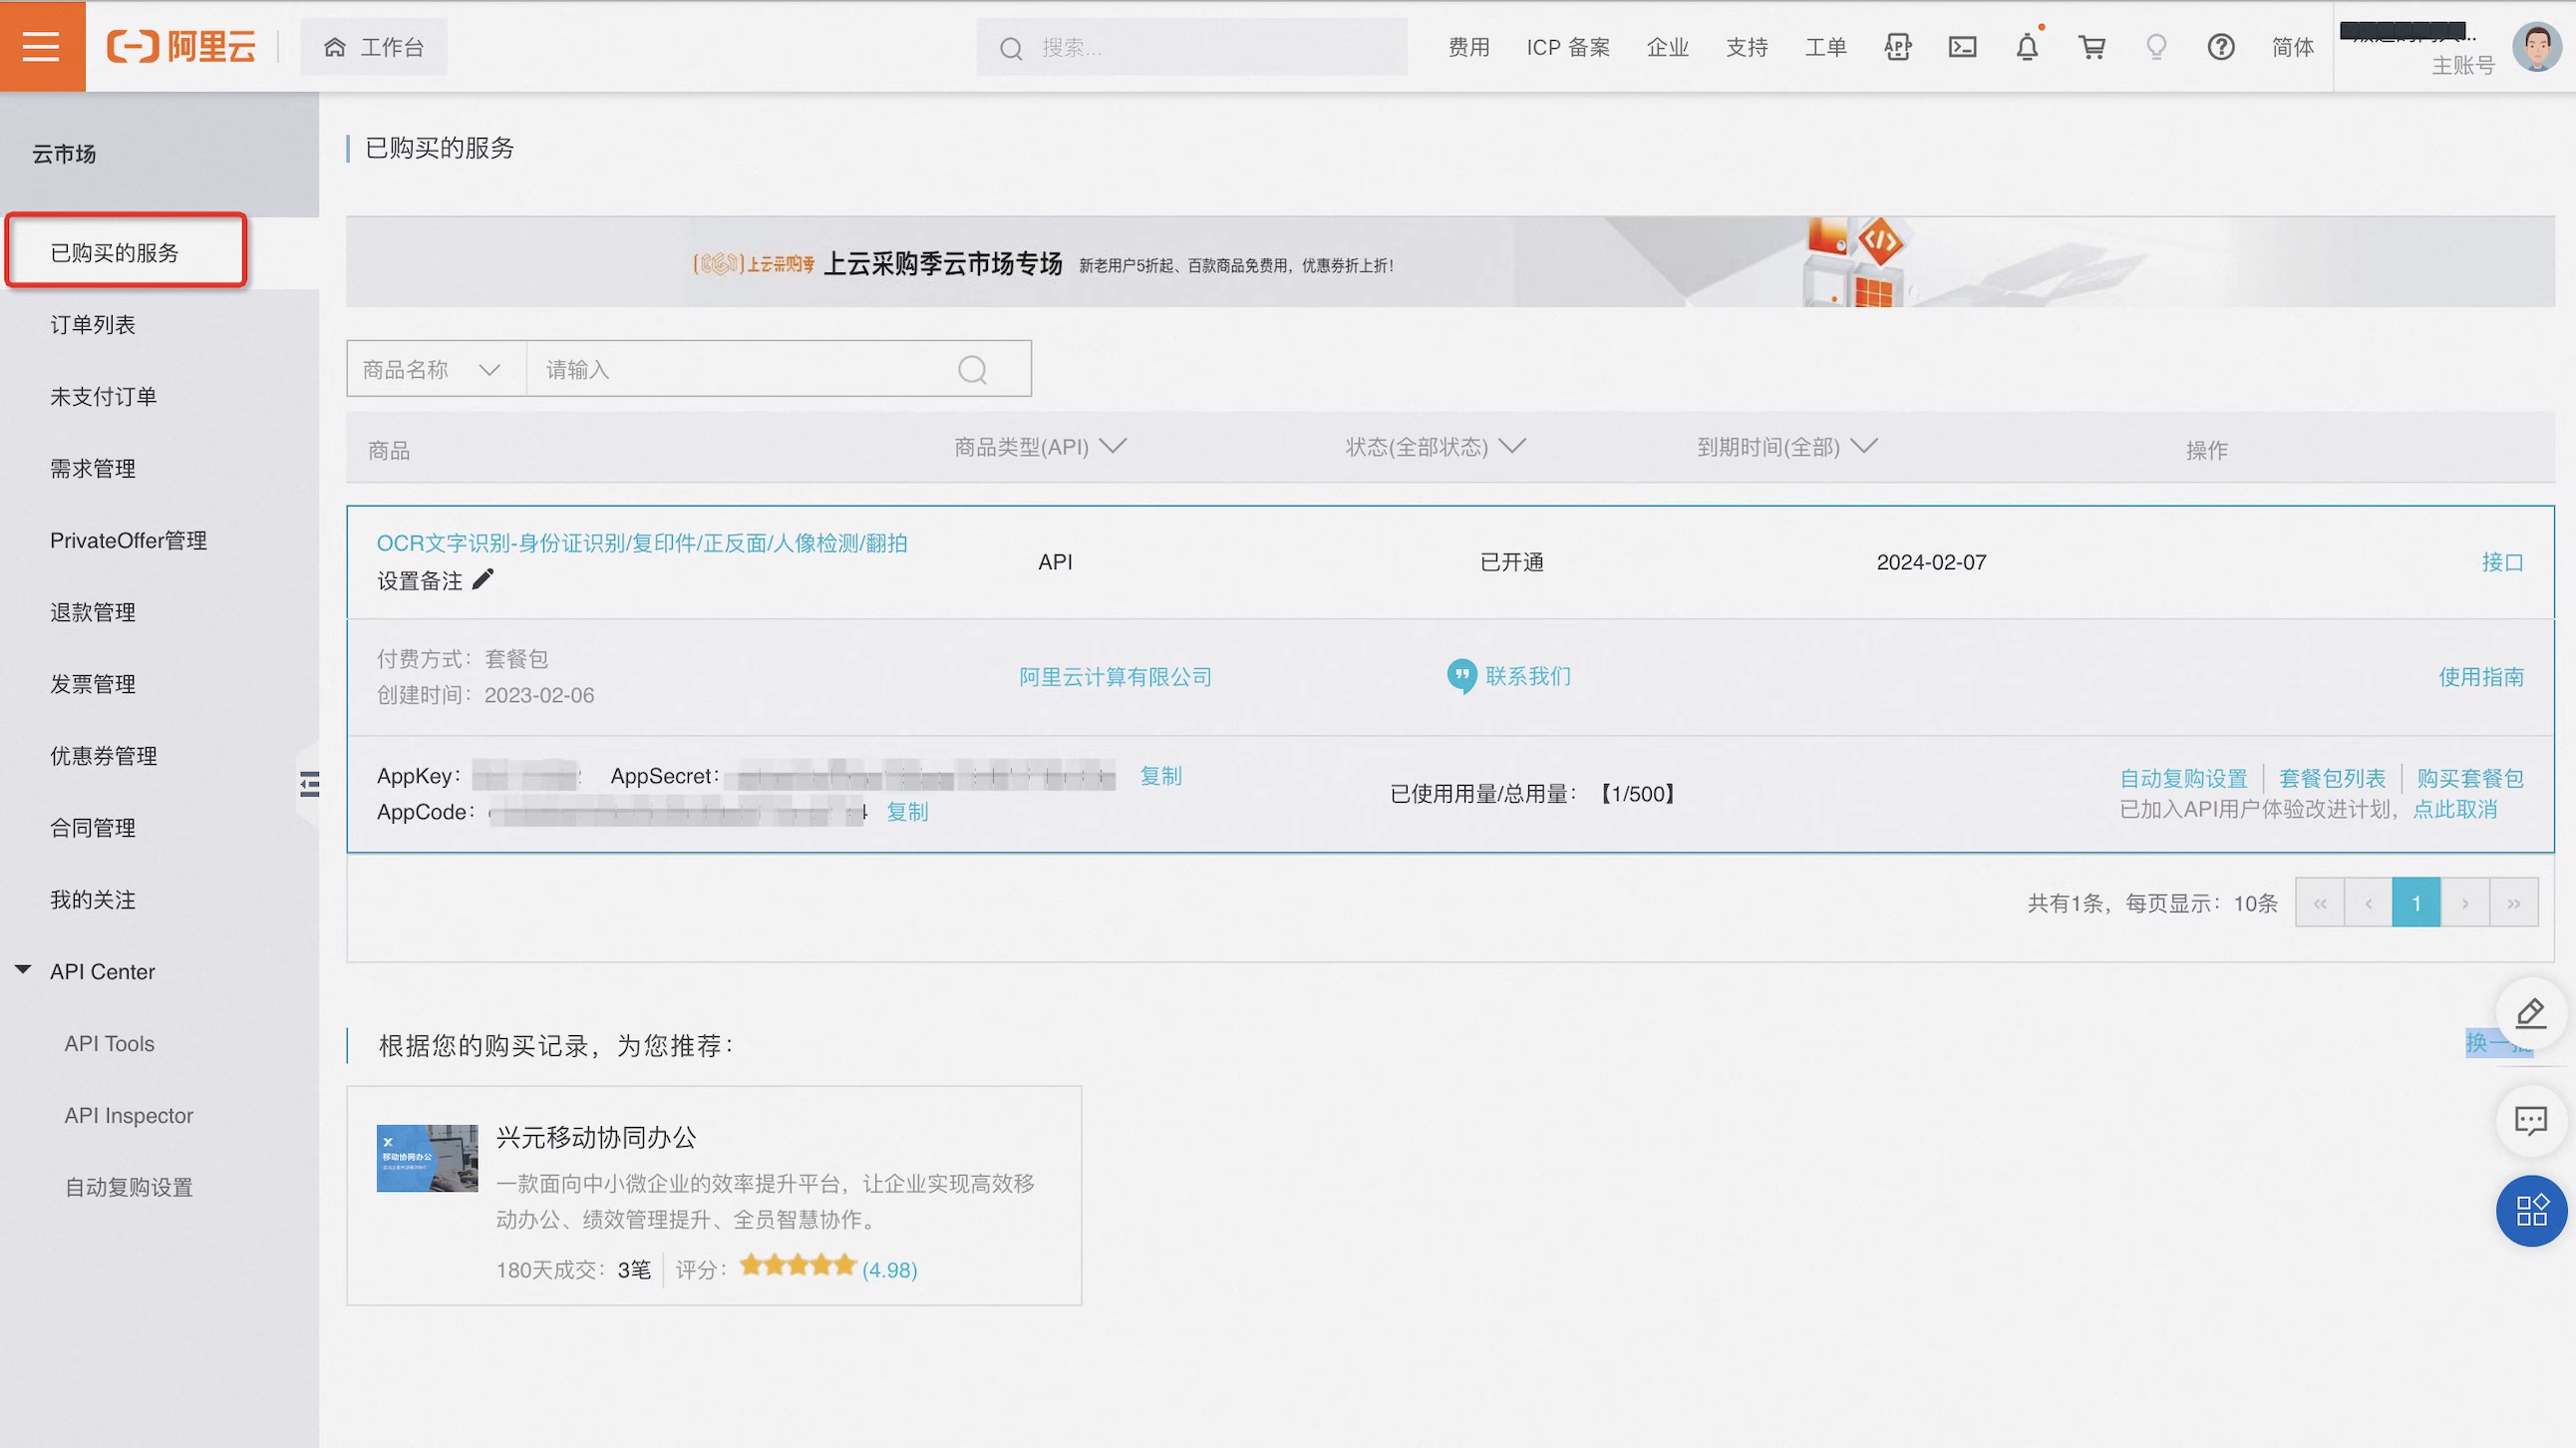
Task: Open API Tools
Action: (110, 1043)
